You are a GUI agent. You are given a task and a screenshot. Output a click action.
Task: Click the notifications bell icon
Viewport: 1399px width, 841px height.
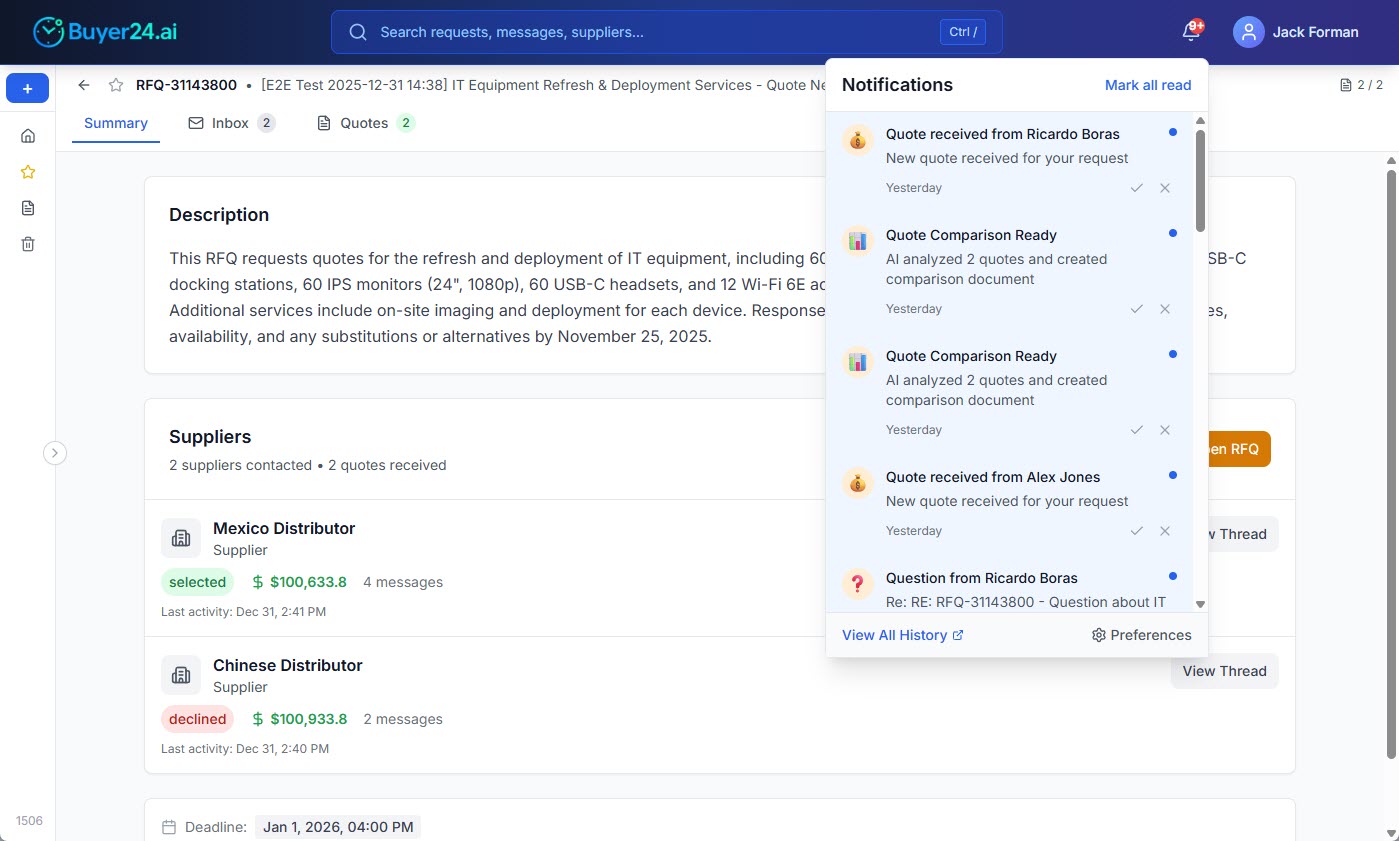(1190, 32)
